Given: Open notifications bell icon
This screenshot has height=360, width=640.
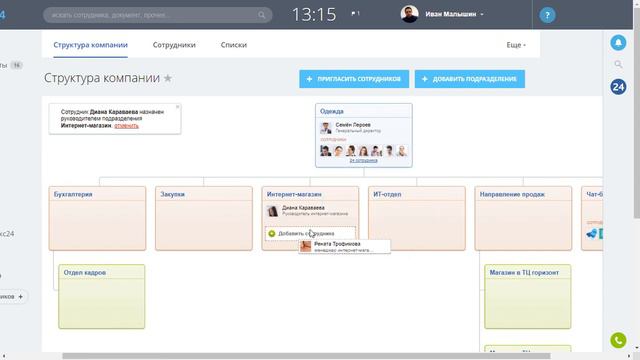Looking at the screenshot, I should (x=618, y=42).
